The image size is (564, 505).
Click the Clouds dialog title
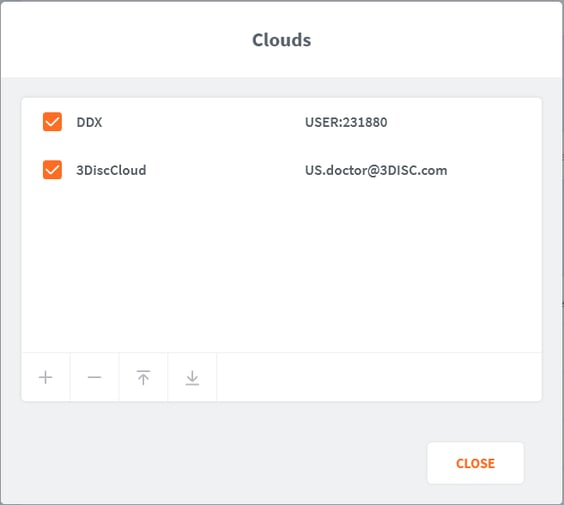click(x=282, y=40)
